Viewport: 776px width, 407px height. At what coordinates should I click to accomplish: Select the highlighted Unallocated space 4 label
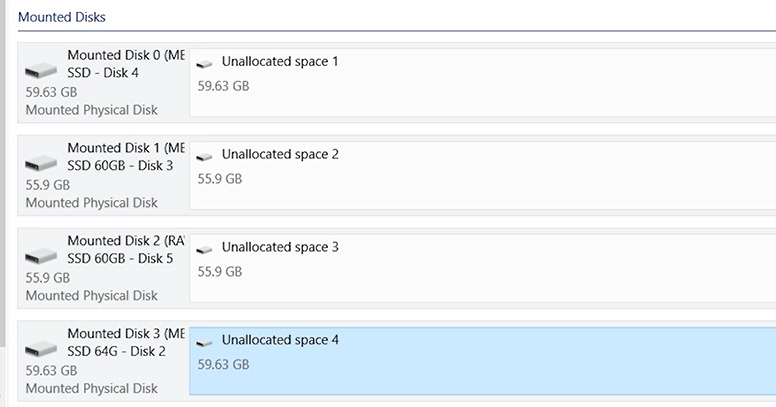pos(280,340)
